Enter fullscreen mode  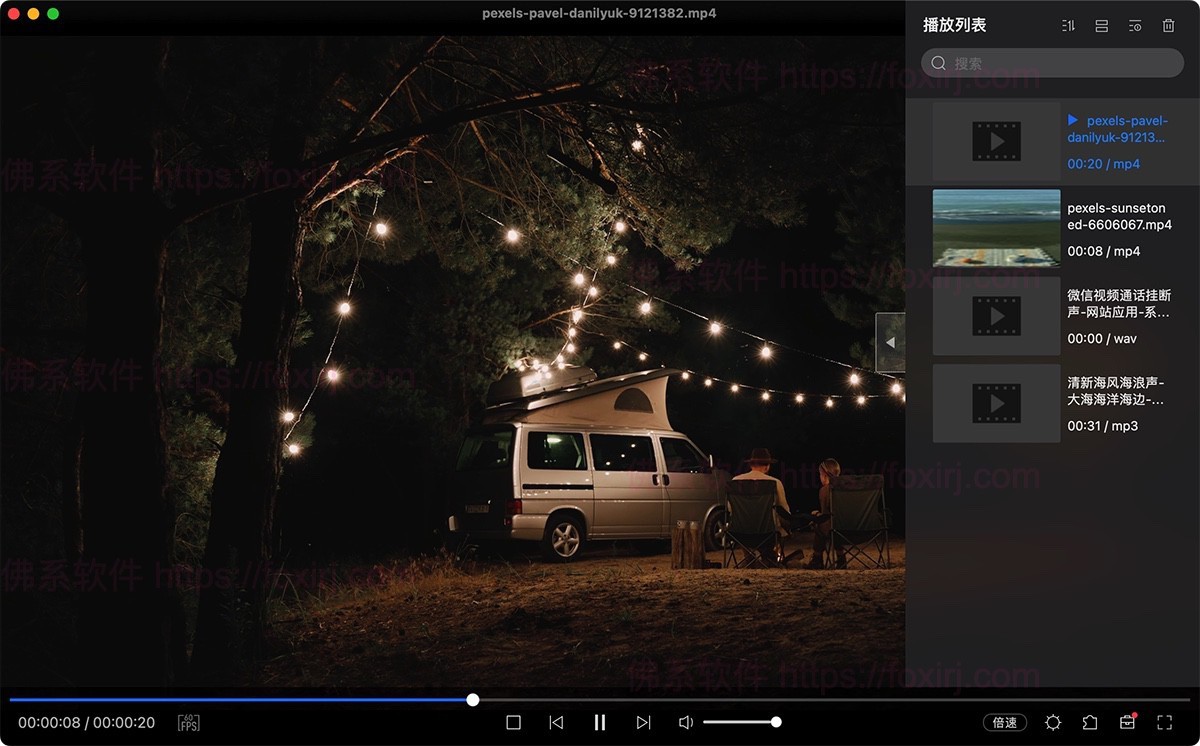tap(1164, 722)
